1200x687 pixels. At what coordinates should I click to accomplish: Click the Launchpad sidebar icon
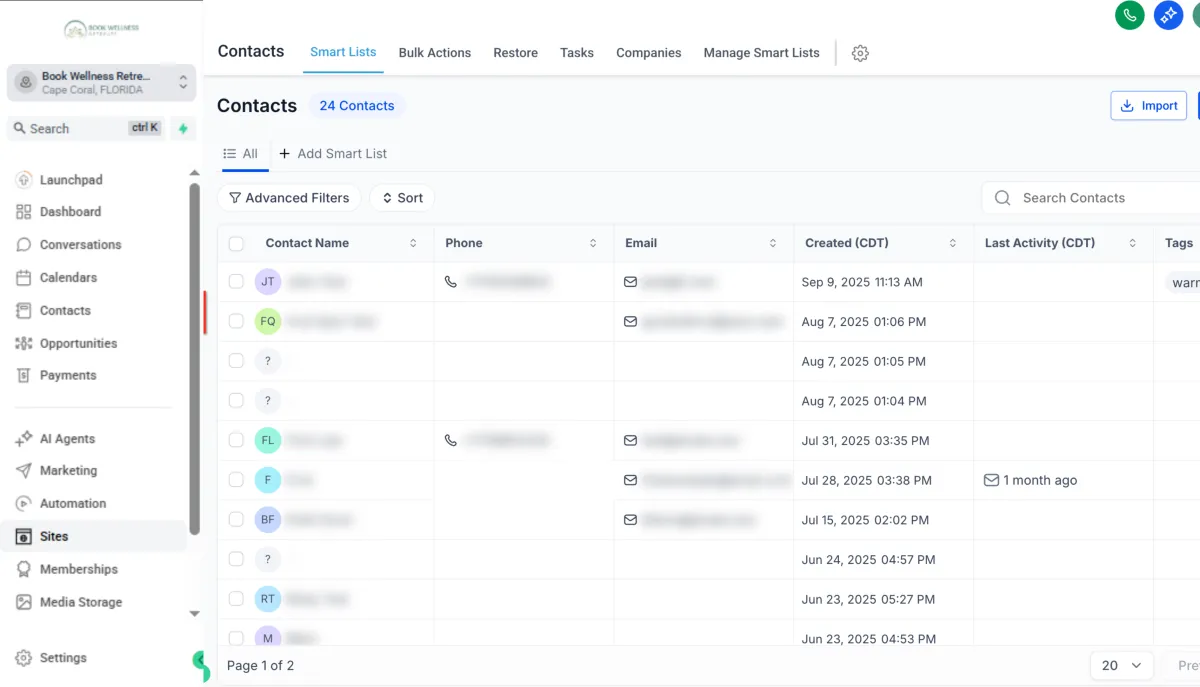tap(24, 180)
